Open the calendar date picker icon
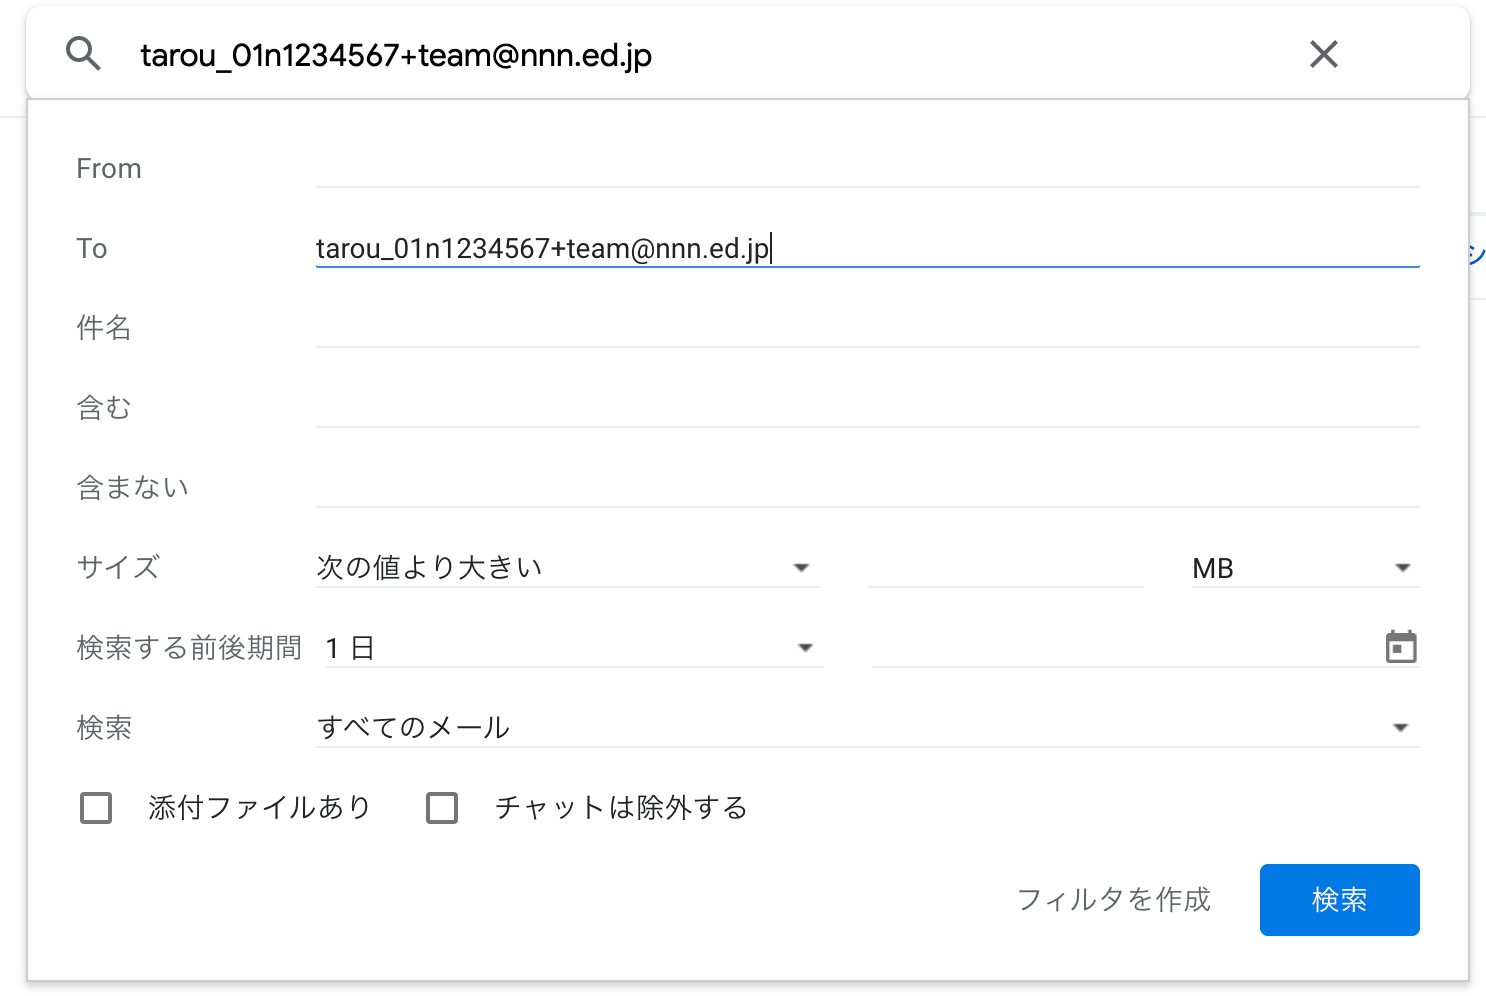The width and height of the screenshot is (1486, 996). [1401, 646]
